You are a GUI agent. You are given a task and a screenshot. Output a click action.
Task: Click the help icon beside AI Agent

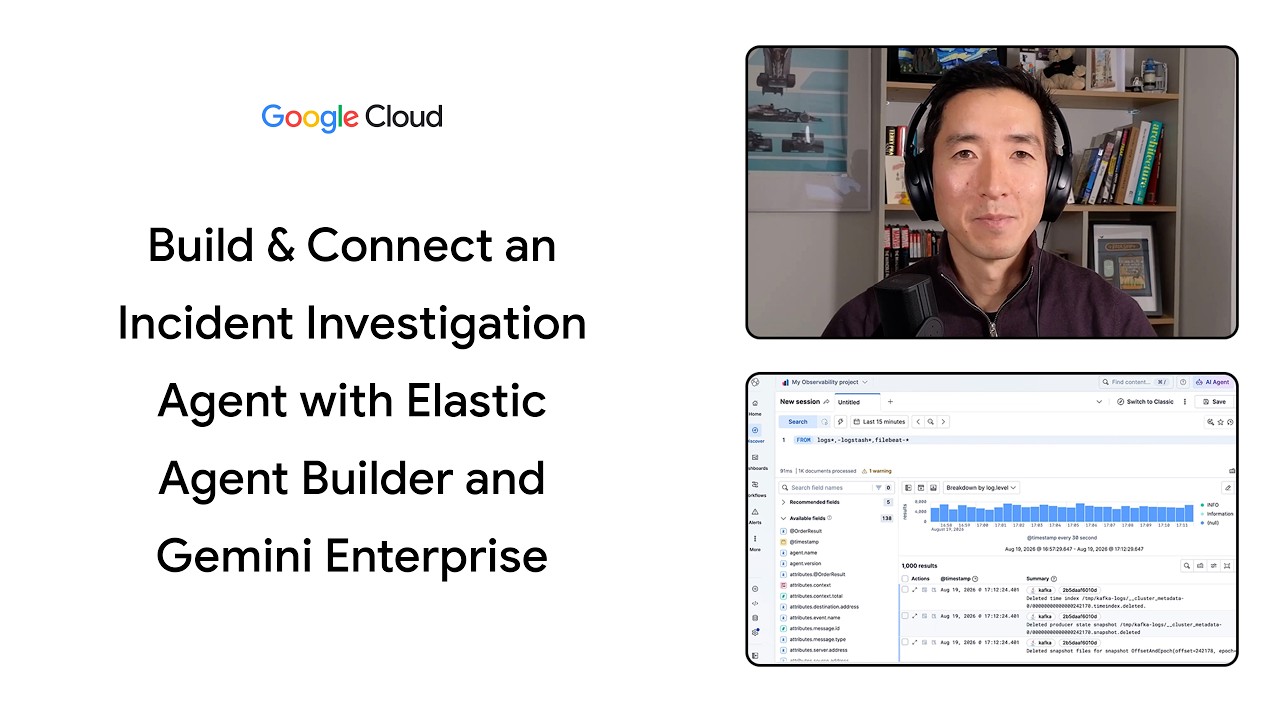click(x=1183, y=382)
